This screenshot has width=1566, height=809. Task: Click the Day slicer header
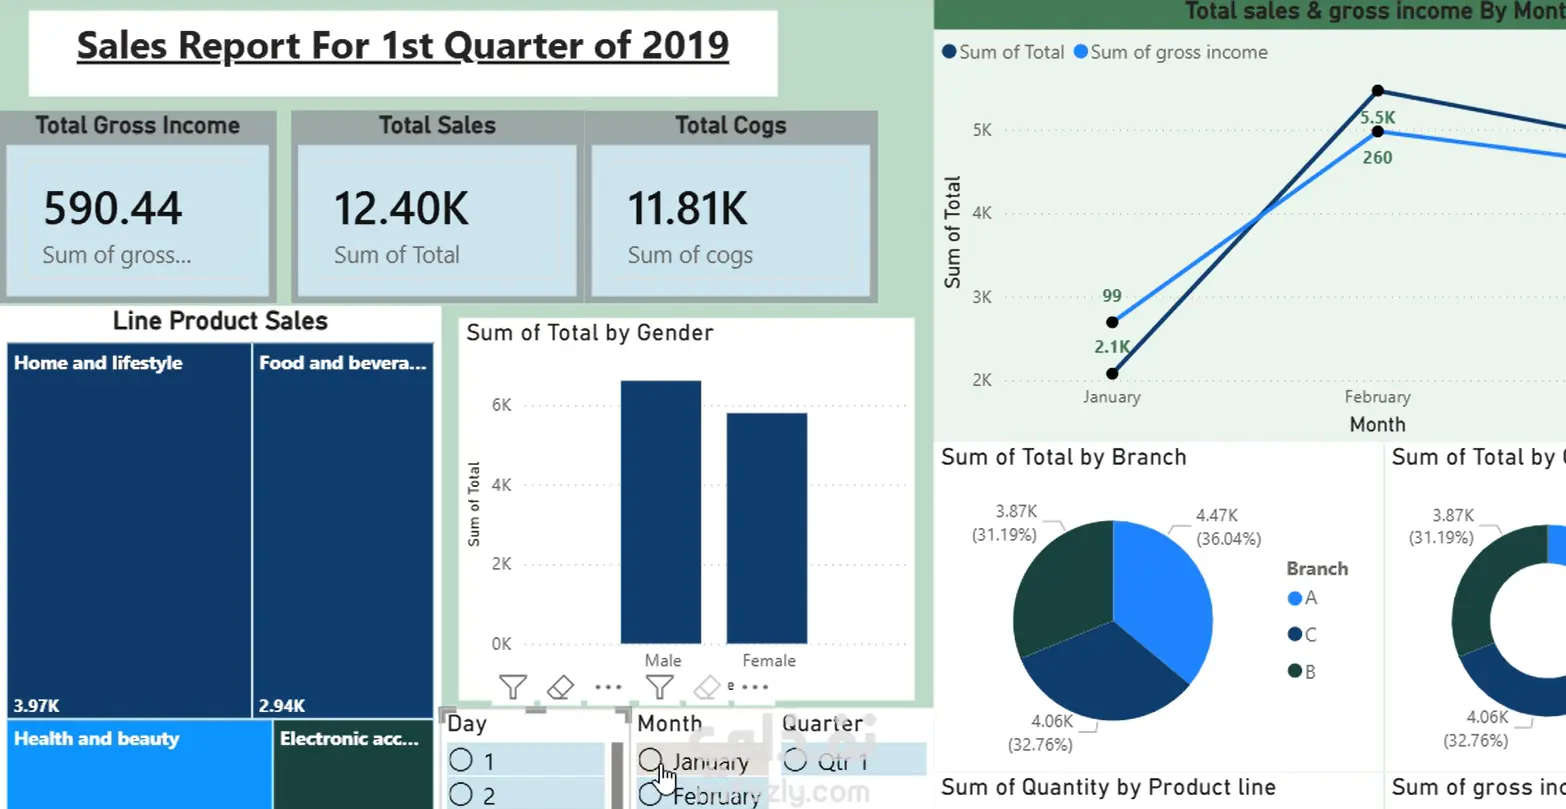tap(467, 723)
